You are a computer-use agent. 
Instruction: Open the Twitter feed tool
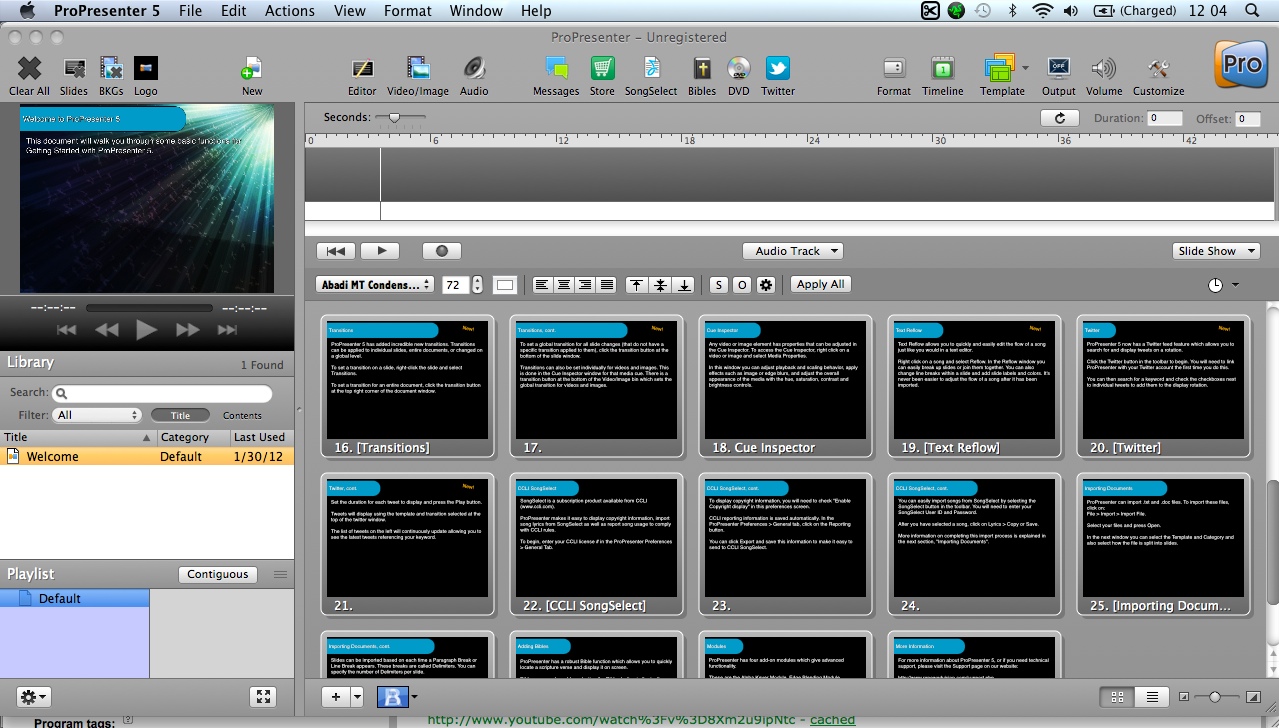(x=778, y=69)
